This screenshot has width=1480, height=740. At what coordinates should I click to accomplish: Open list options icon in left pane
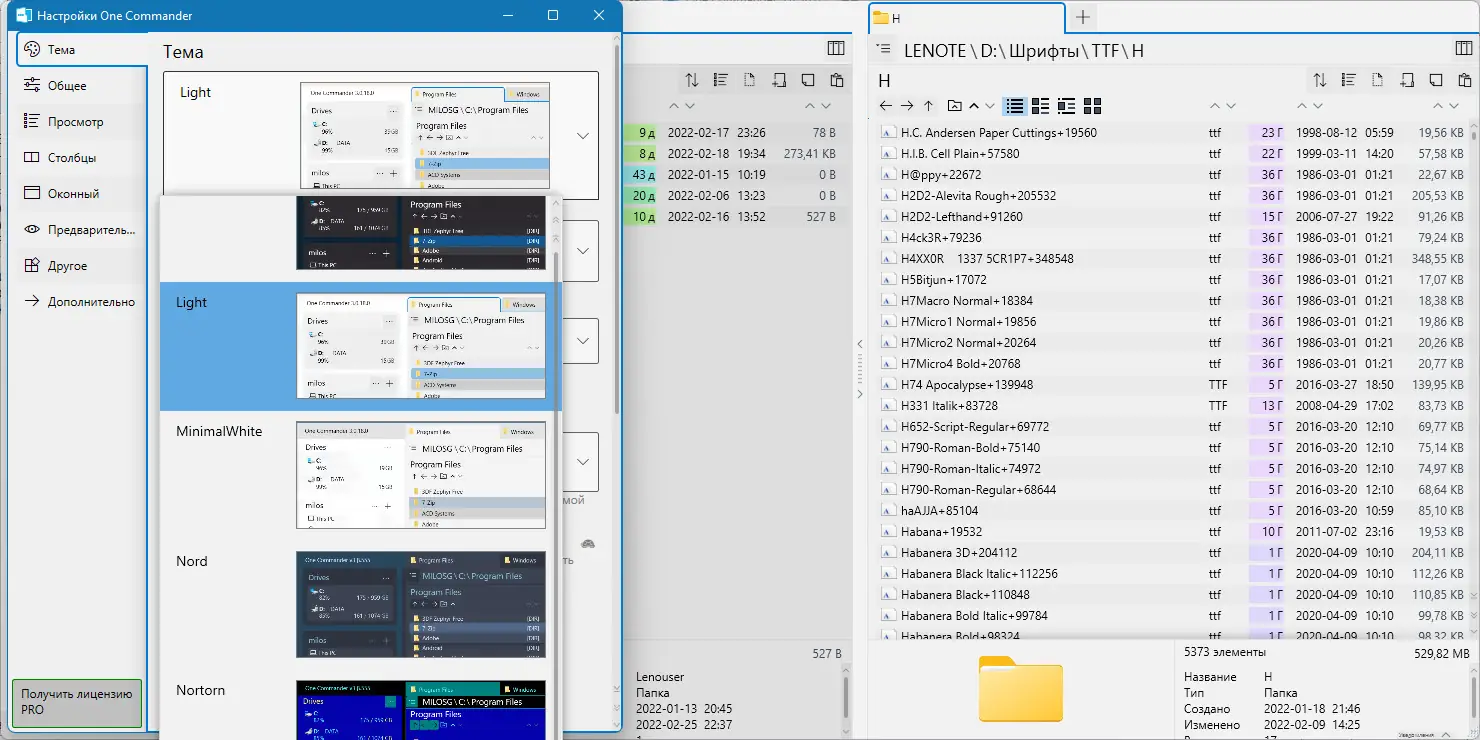[721, 80]
